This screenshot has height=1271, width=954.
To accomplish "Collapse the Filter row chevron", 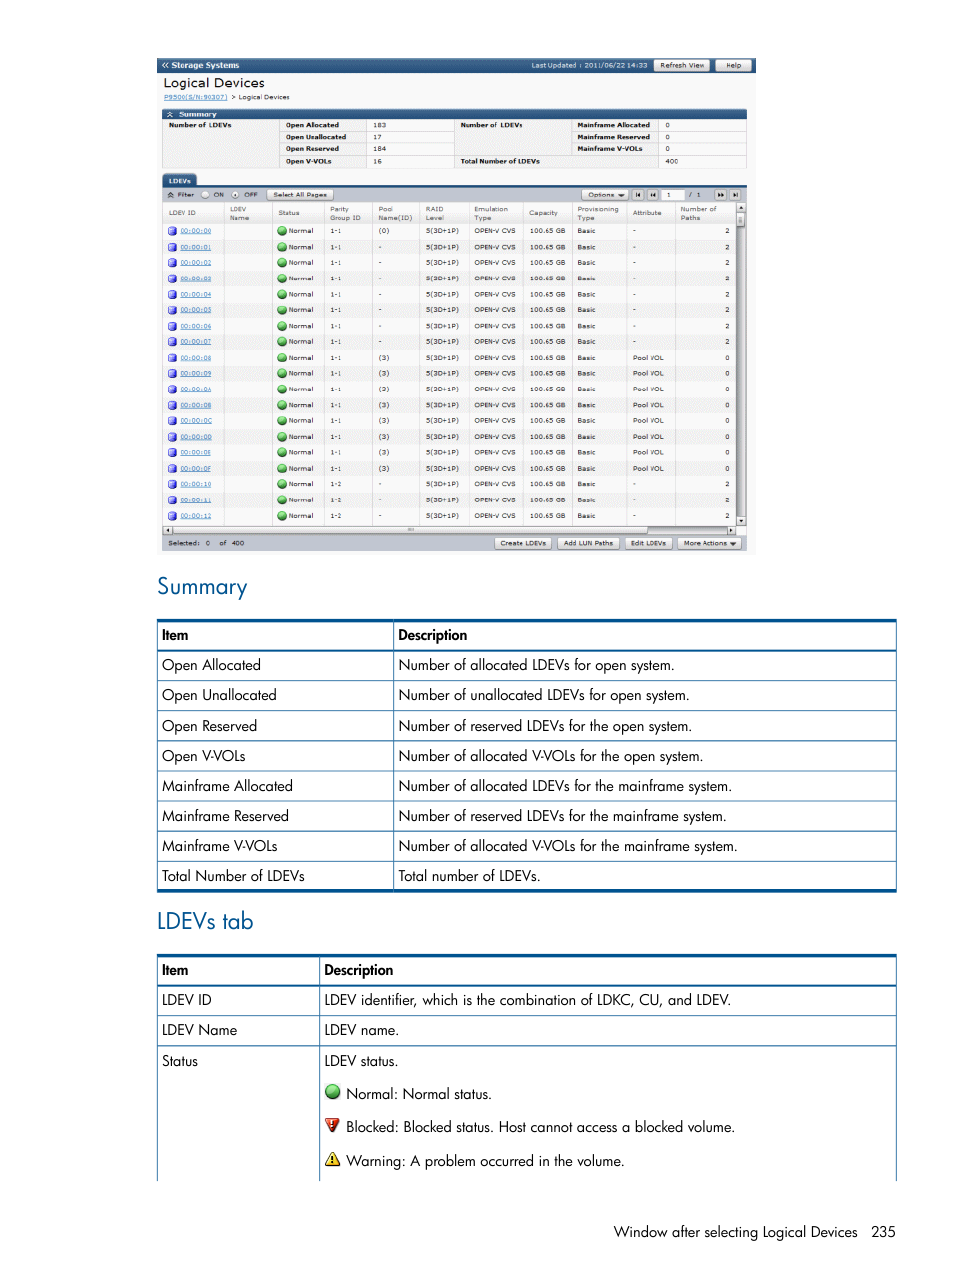I will (x=171, y=195).
